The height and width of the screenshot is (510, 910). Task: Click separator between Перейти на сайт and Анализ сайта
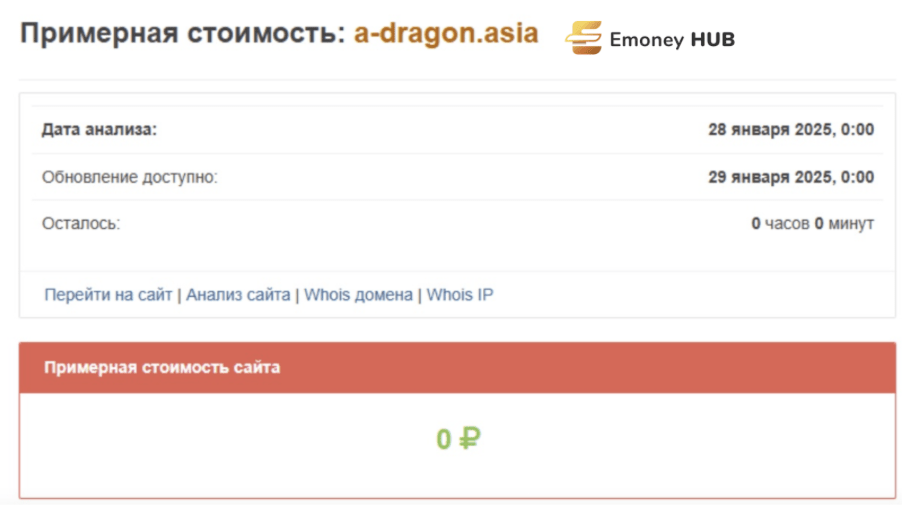click(x=179, y=295)
